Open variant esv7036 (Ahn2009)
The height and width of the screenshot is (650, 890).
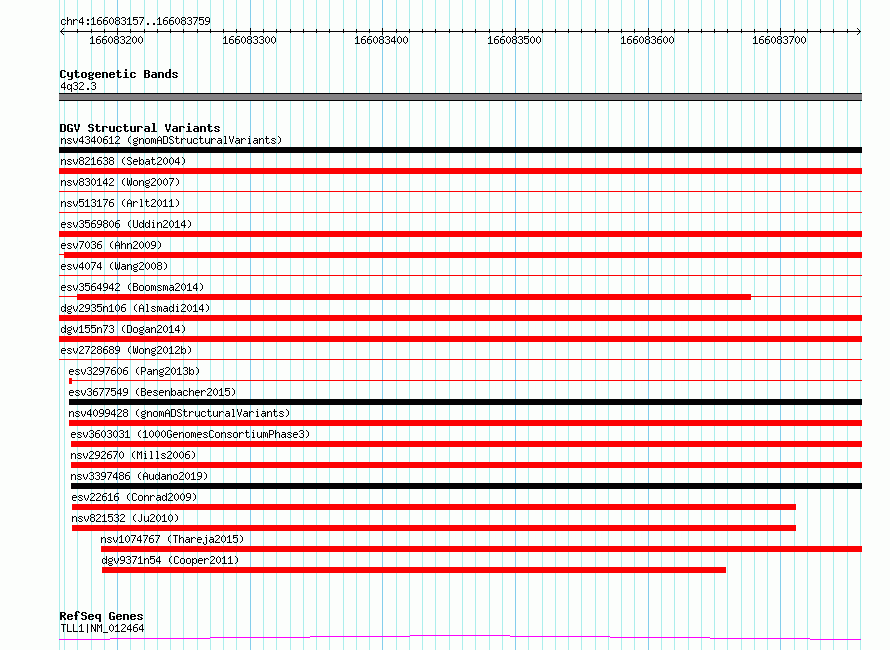[111, 245]
